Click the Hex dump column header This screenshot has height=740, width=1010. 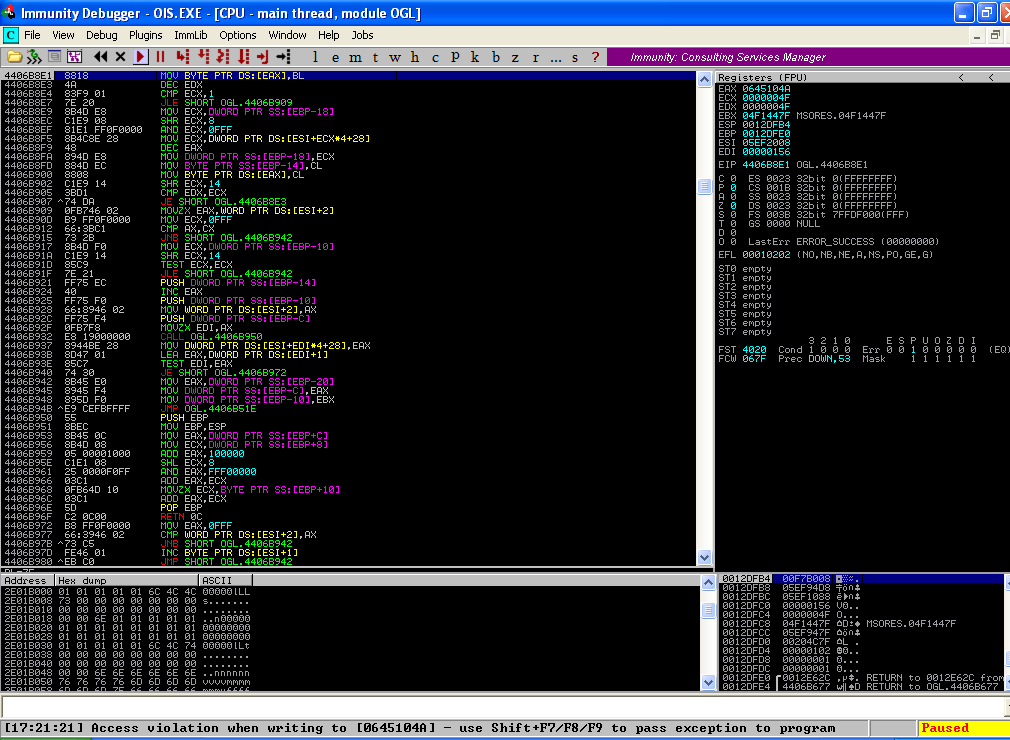128,580
